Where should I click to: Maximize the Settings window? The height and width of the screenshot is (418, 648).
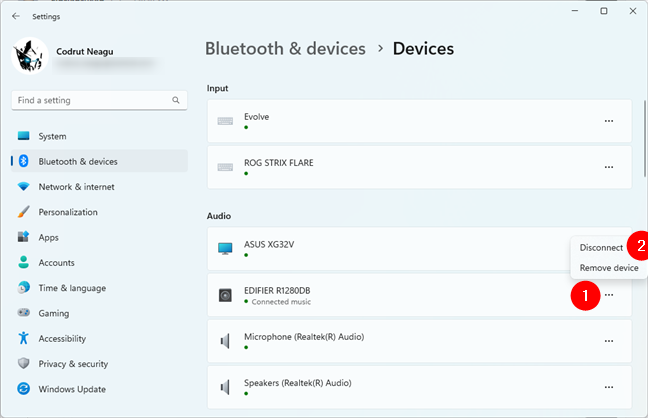point(604,11)
